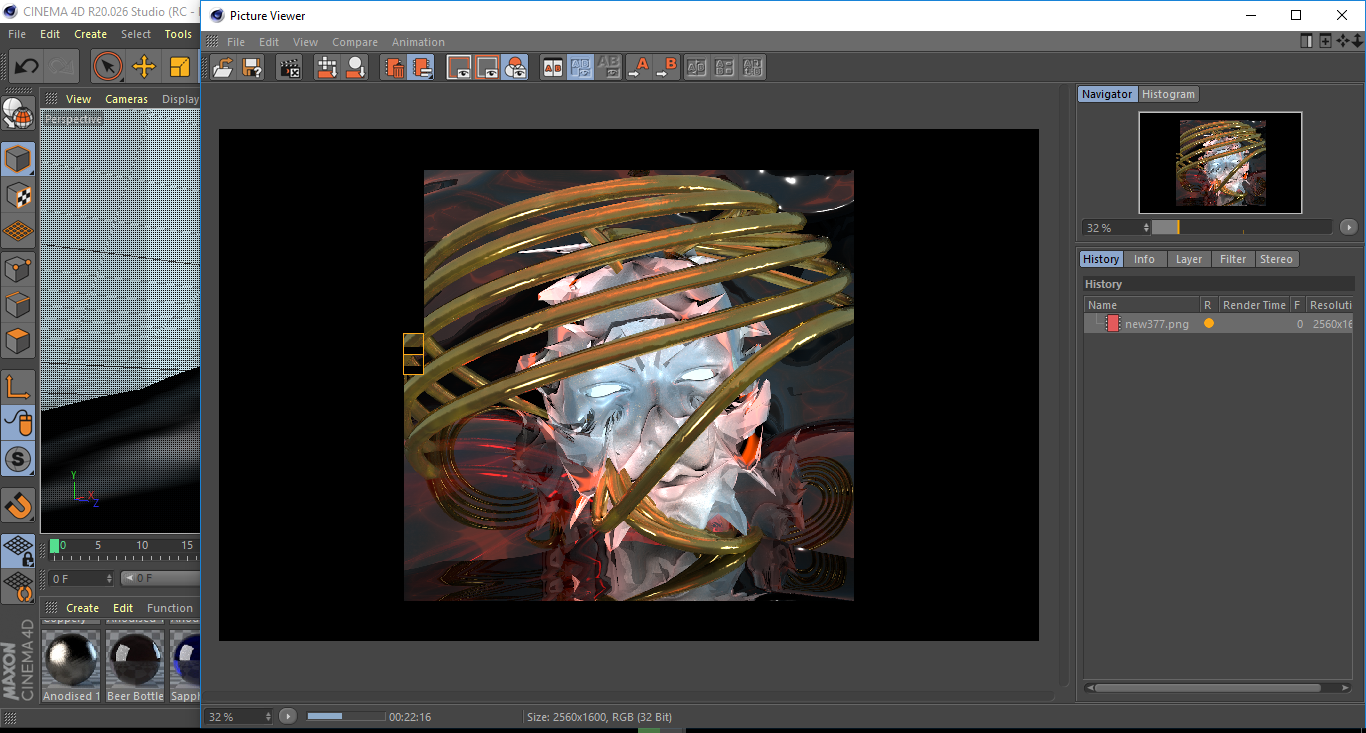Click the Locked Workplane icon
The height and width of the screenshot is (733, 1366).
pyautogui.click(x=18, y=550)
